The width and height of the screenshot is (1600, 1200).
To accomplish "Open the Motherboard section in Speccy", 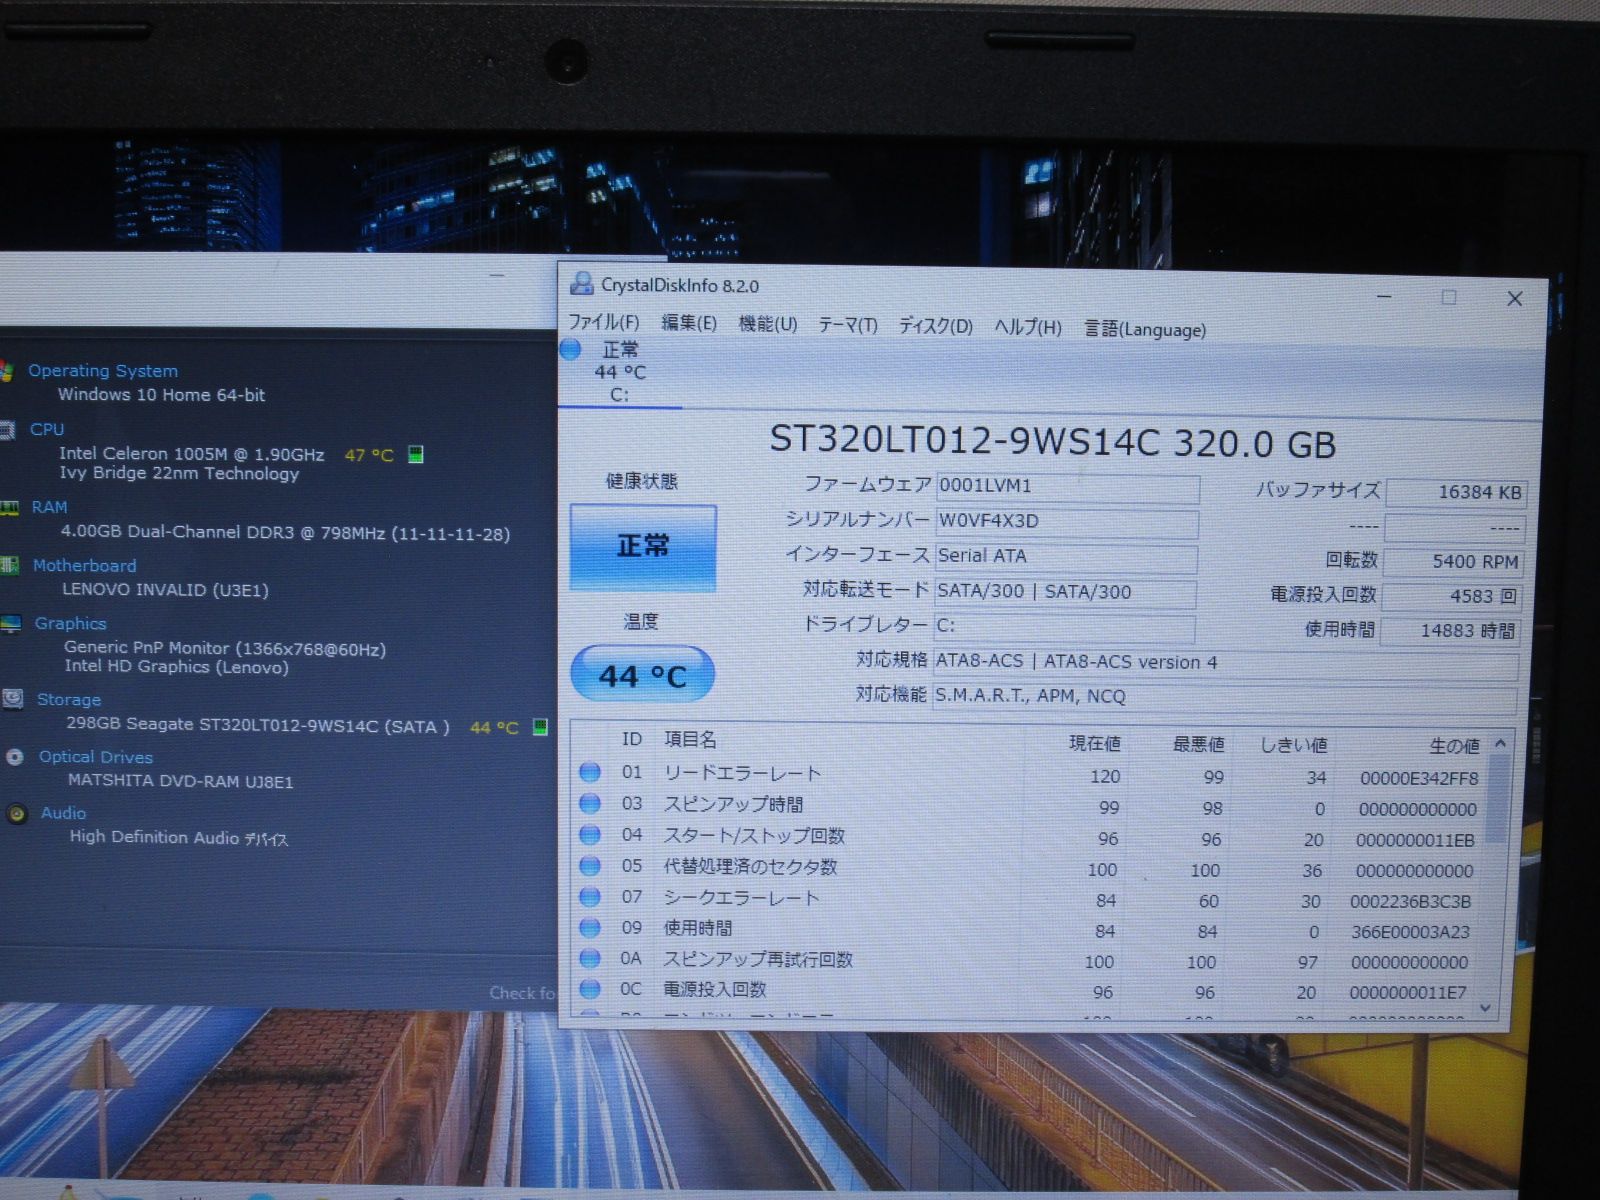I will point(84,565).
